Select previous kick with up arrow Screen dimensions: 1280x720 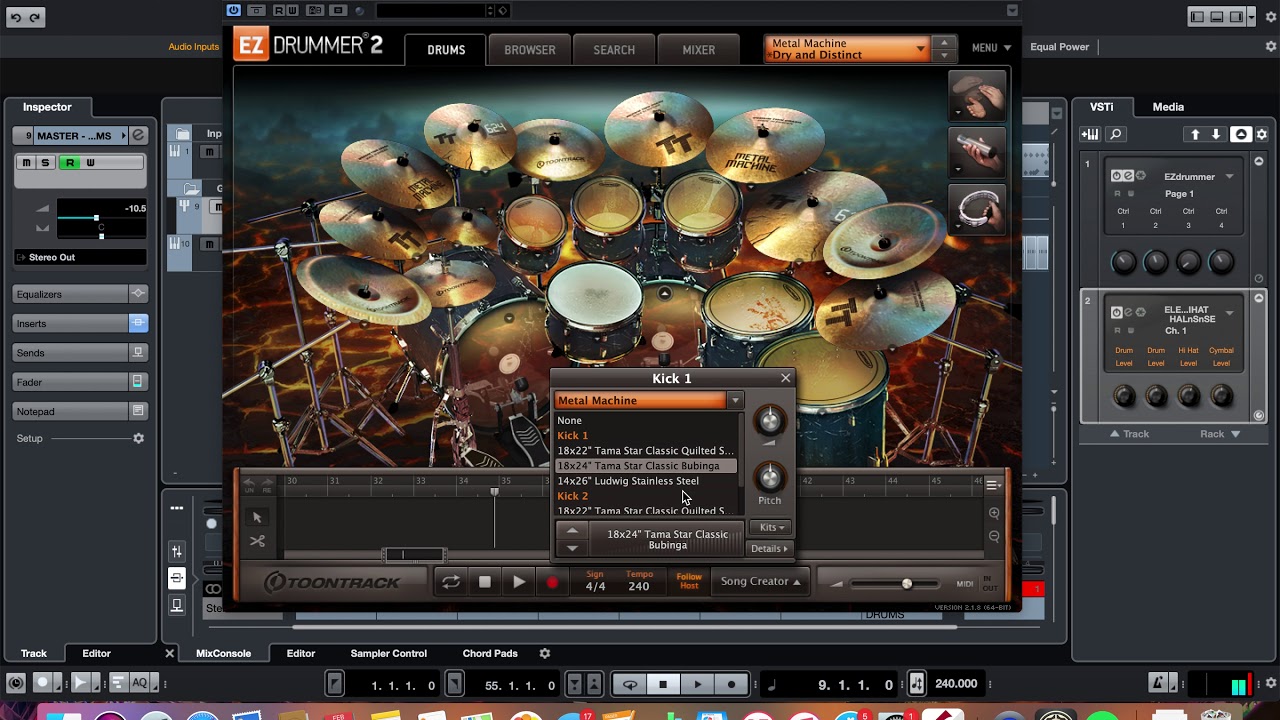pyautogui.click(x=572, y=531)
